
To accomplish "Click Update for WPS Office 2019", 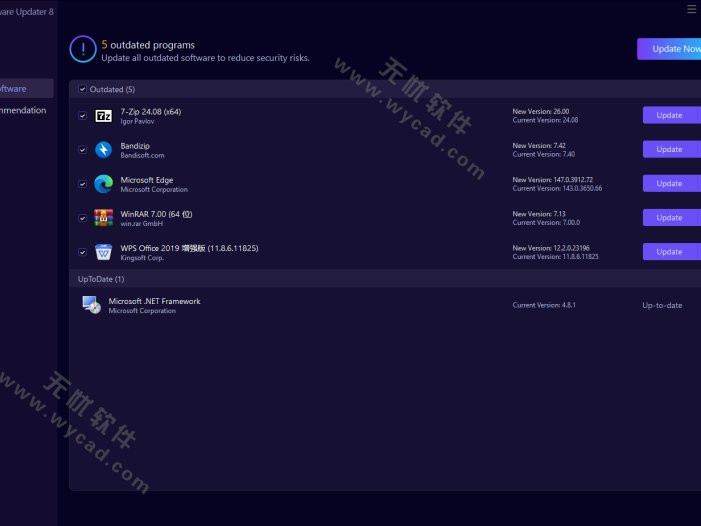I will [672, 252].
